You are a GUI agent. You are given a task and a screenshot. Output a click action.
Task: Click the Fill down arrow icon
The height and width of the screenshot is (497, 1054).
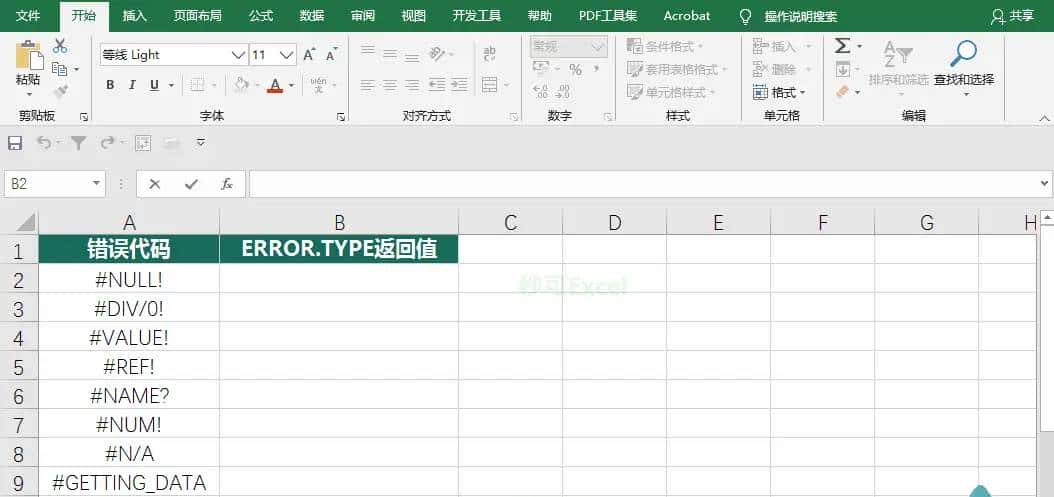tap(842, 69)
